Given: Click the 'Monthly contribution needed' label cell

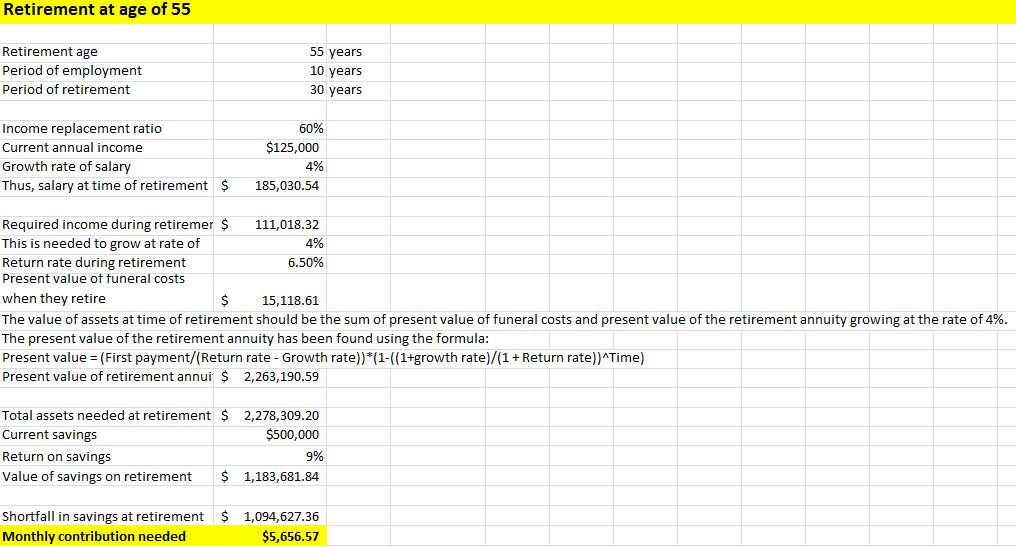Looking at the screenshot, I should 94,537.
